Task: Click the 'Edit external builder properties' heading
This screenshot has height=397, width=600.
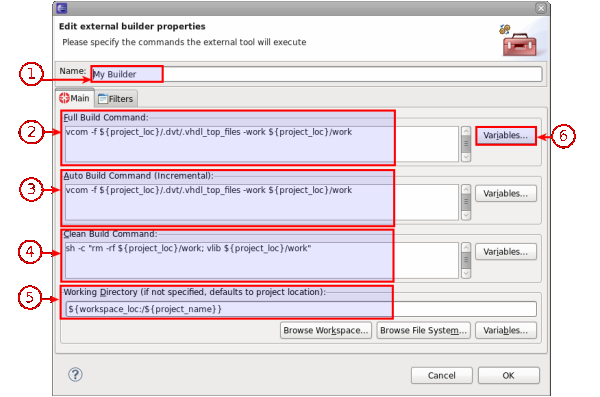Action: coord(132,26)
